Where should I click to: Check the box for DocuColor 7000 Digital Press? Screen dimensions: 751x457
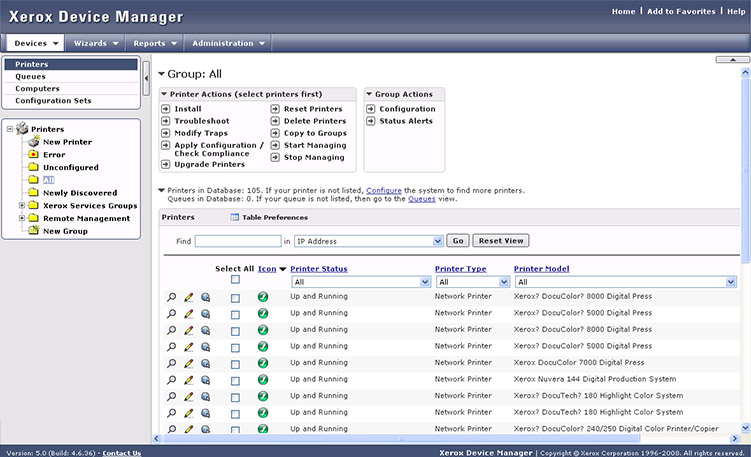(x=235, y=365)
